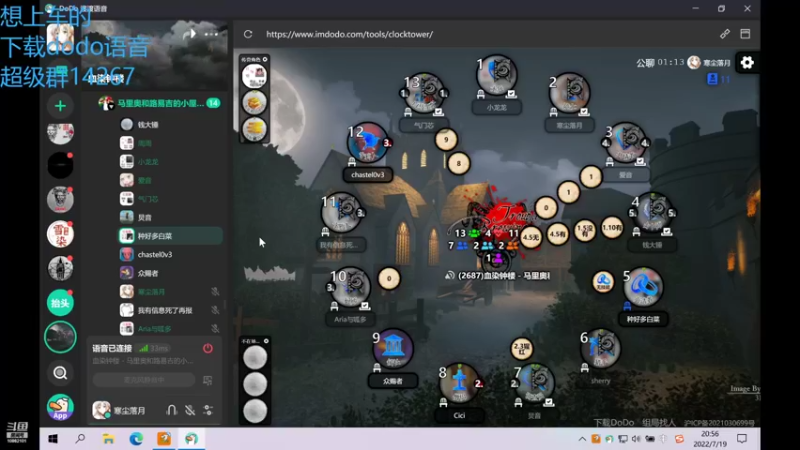Select the player 5 token above 种好多白菜

[643, 286]
